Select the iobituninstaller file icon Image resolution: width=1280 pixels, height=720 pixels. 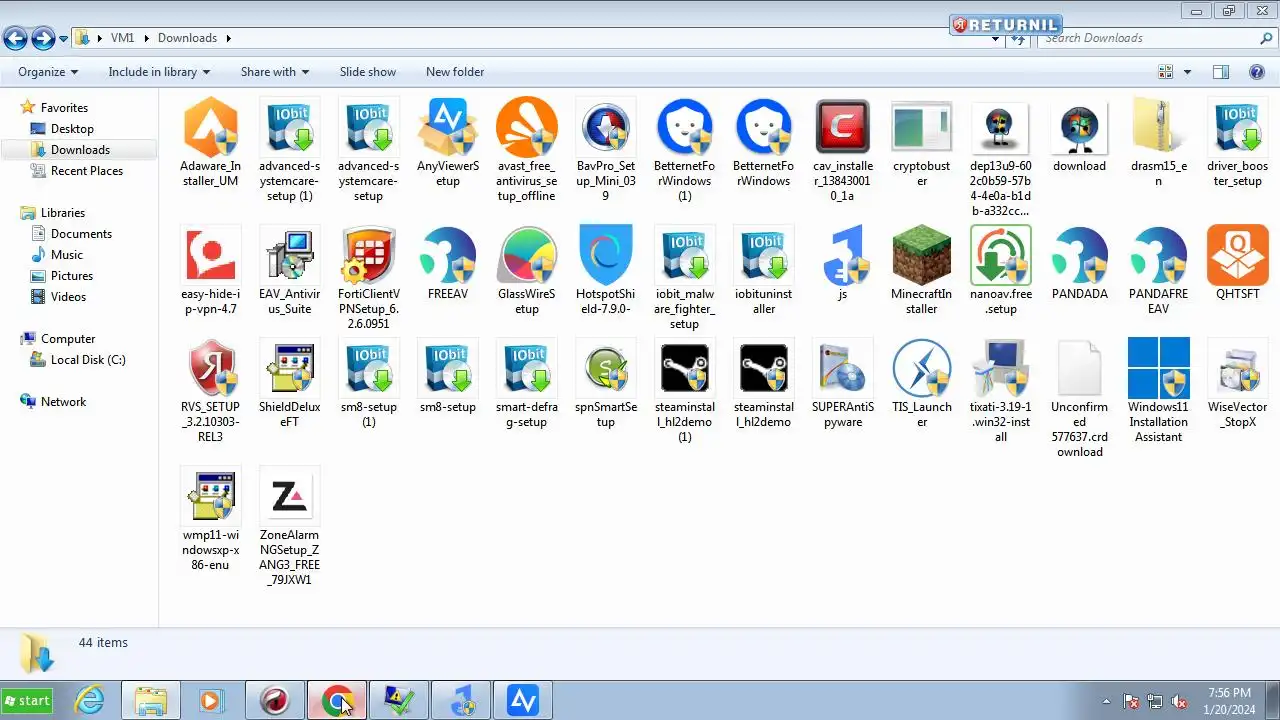[x=764, y=256]
